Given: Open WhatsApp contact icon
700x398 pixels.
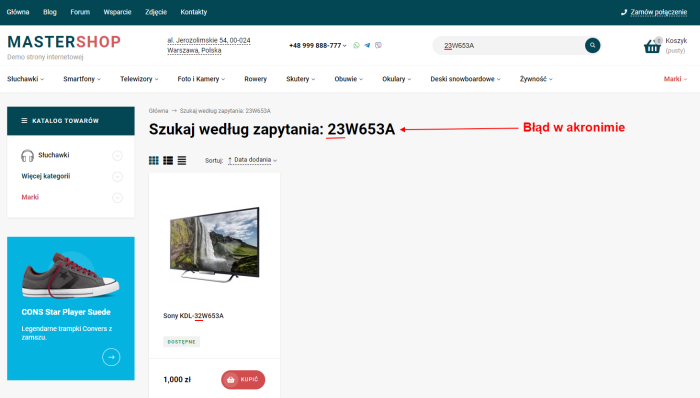Looking at the screenshot, I should (356, 45).
